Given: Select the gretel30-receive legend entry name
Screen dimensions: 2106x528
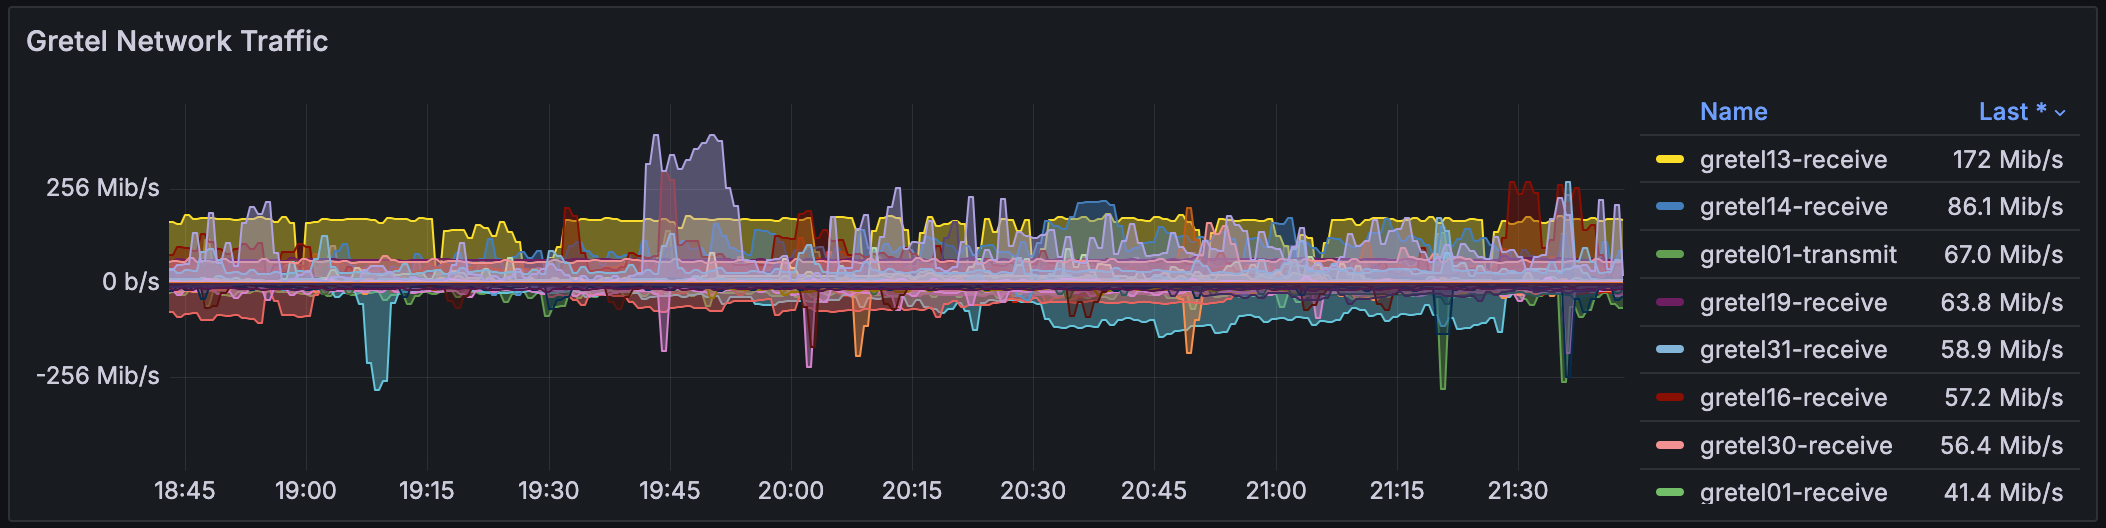Looking at the screenshot, I should pos(1795,446).
